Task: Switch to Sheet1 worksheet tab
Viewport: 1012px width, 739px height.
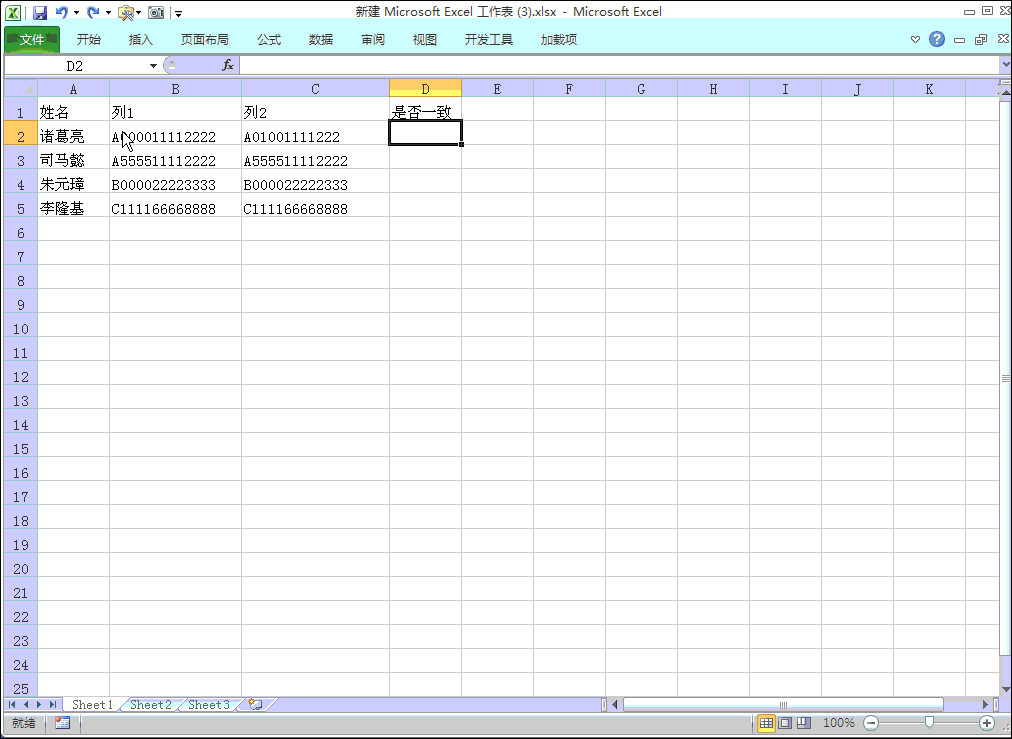Action: pyautogui.click(x=92, y=705)
